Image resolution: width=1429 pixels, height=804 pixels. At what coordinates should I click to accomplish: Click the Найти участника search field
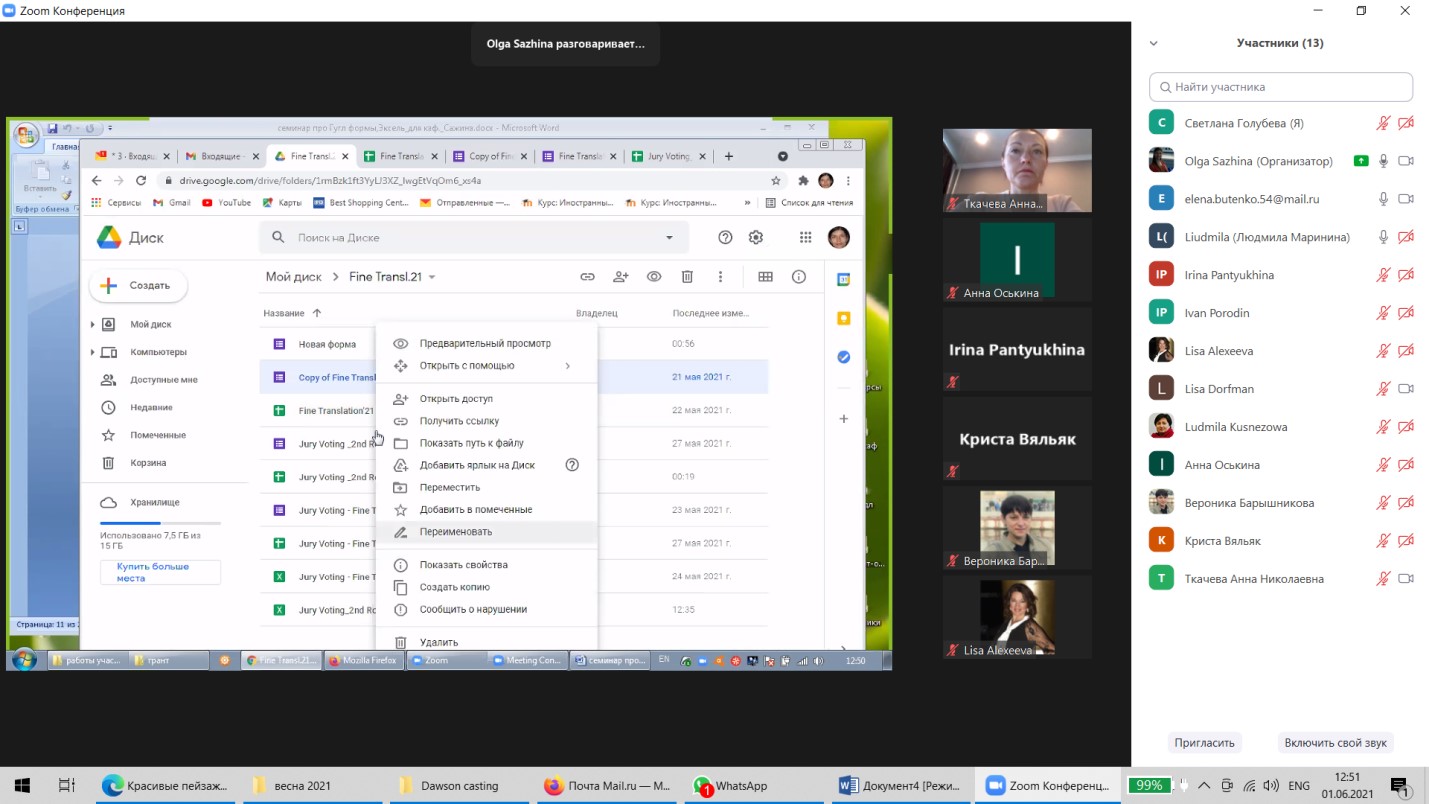[1280, 87]
